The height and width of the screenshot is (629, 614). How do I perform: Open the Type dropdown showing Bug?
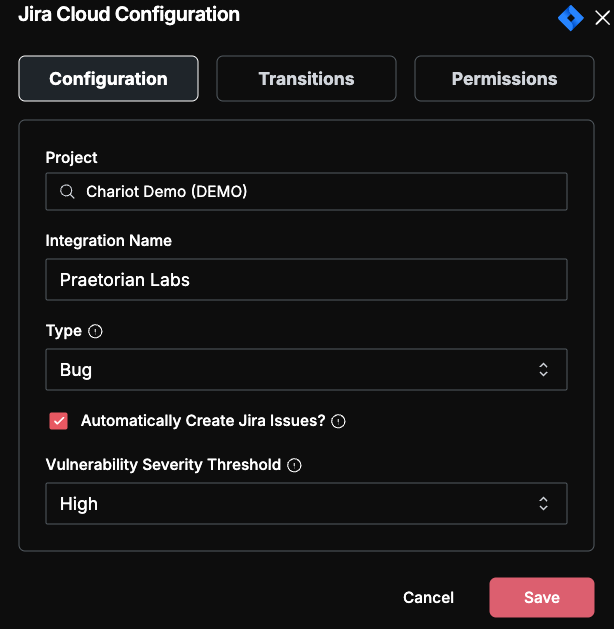pyautogui.click(x=306, y=369)
